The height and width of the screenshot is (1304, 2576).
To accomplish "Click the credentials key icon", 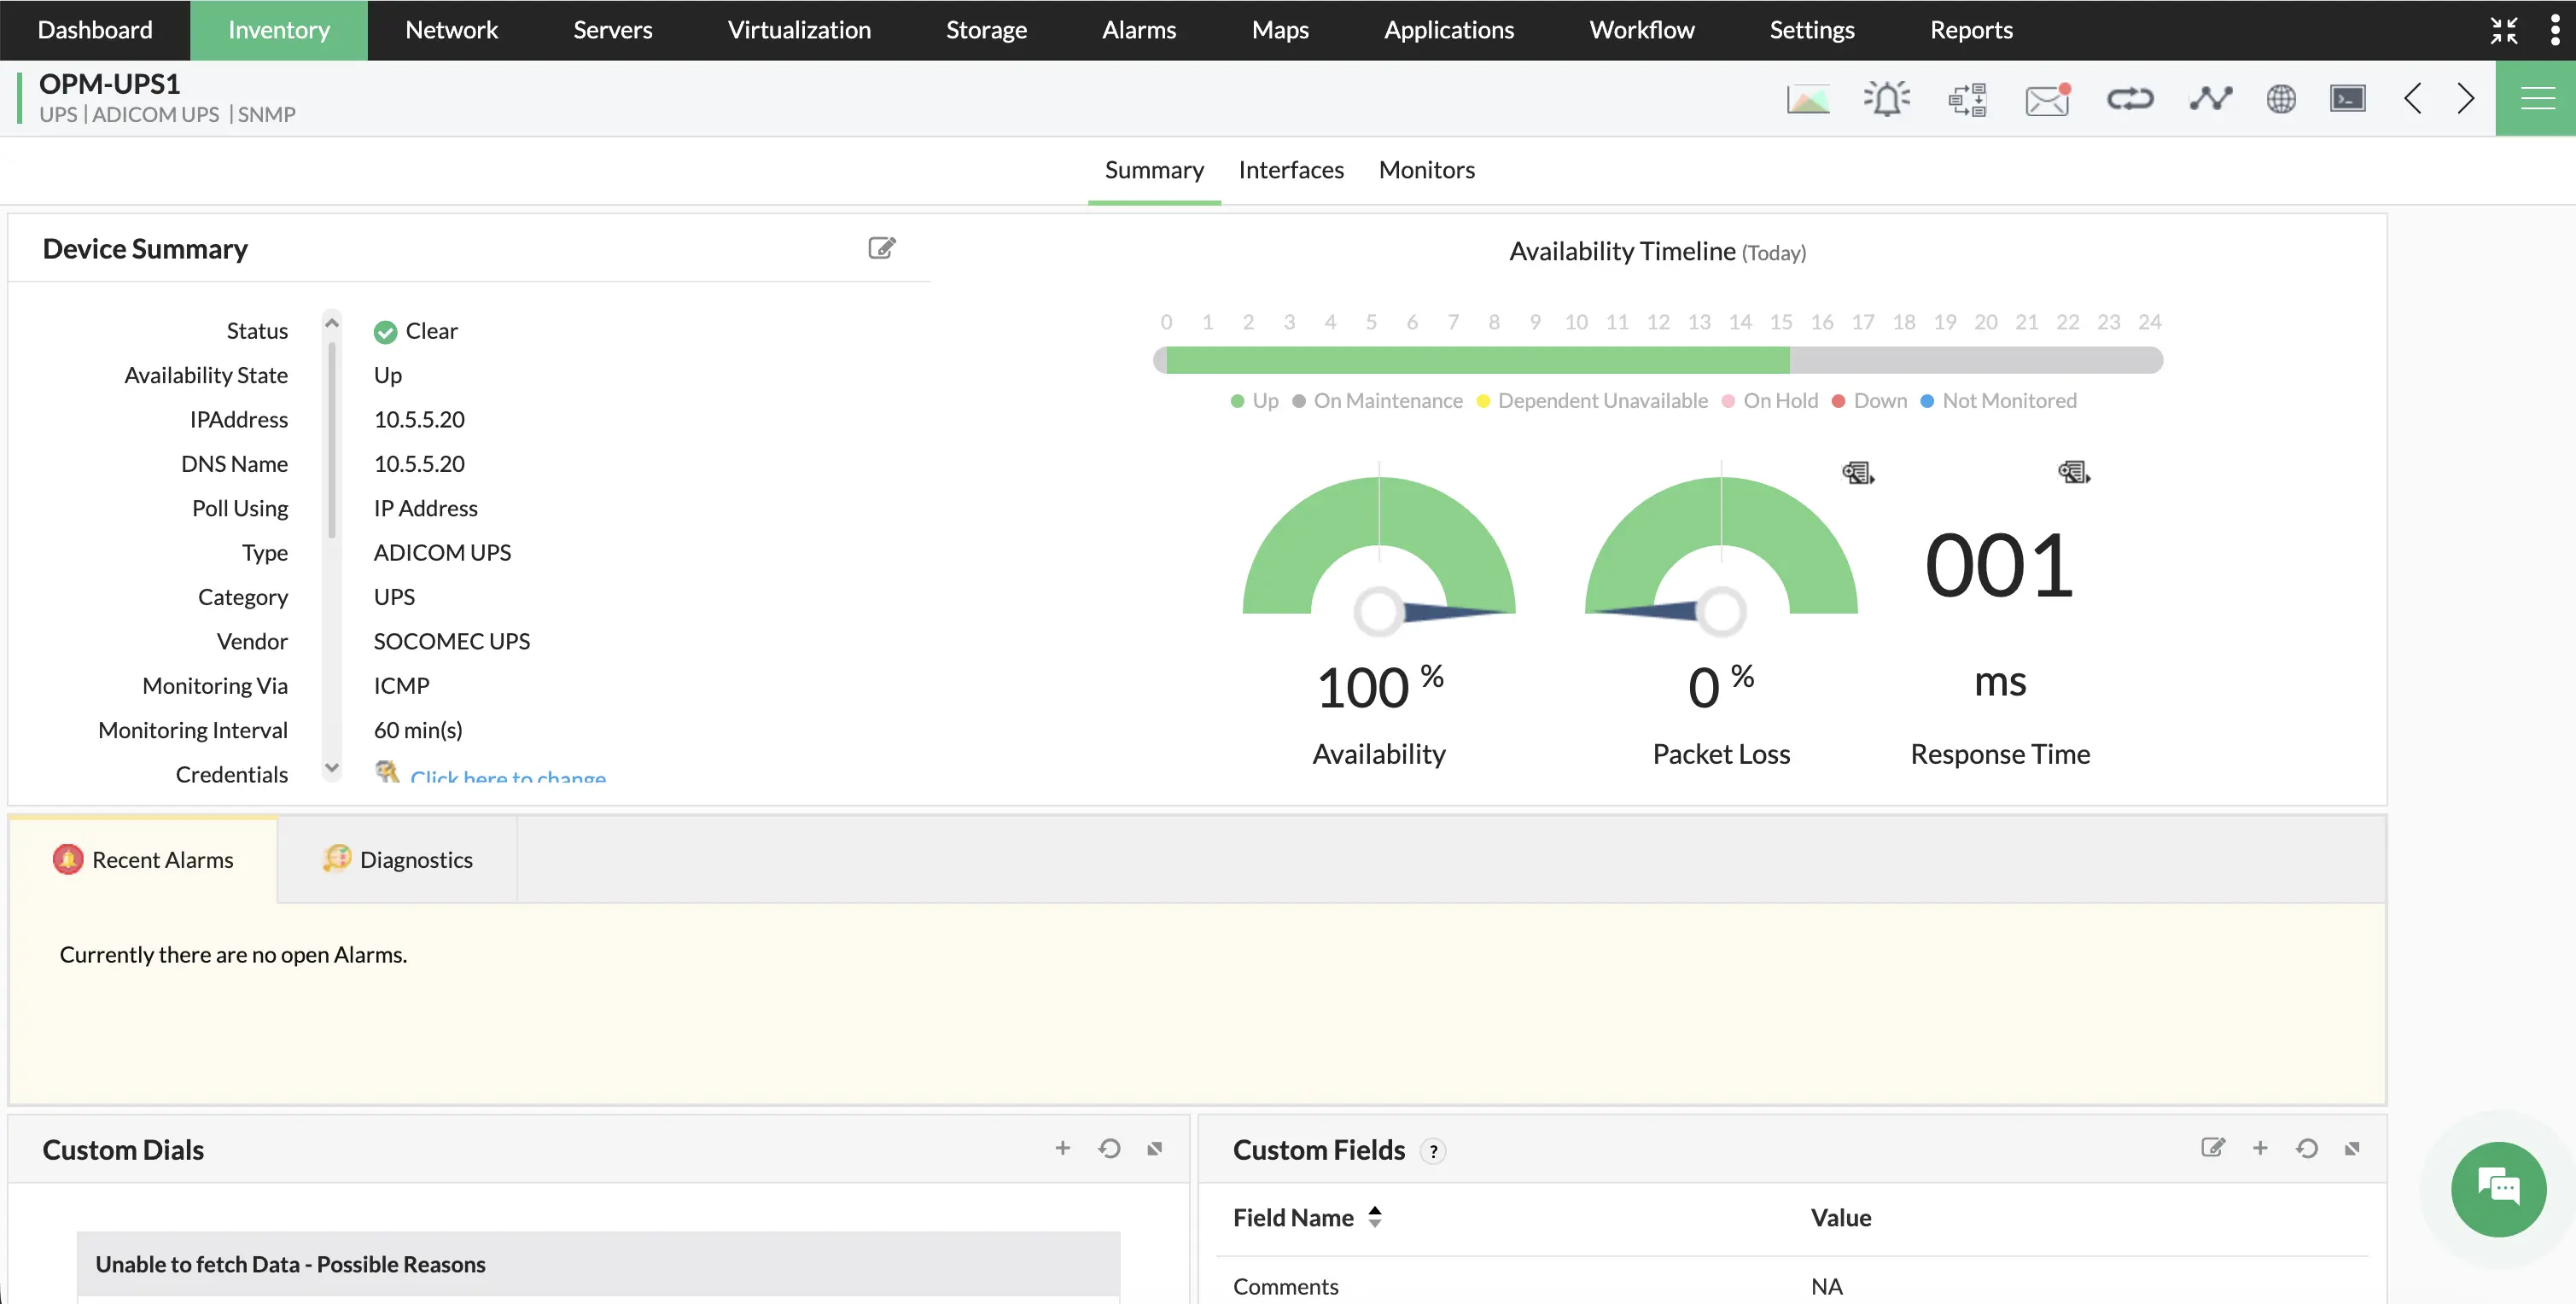I will pos(387,771).
